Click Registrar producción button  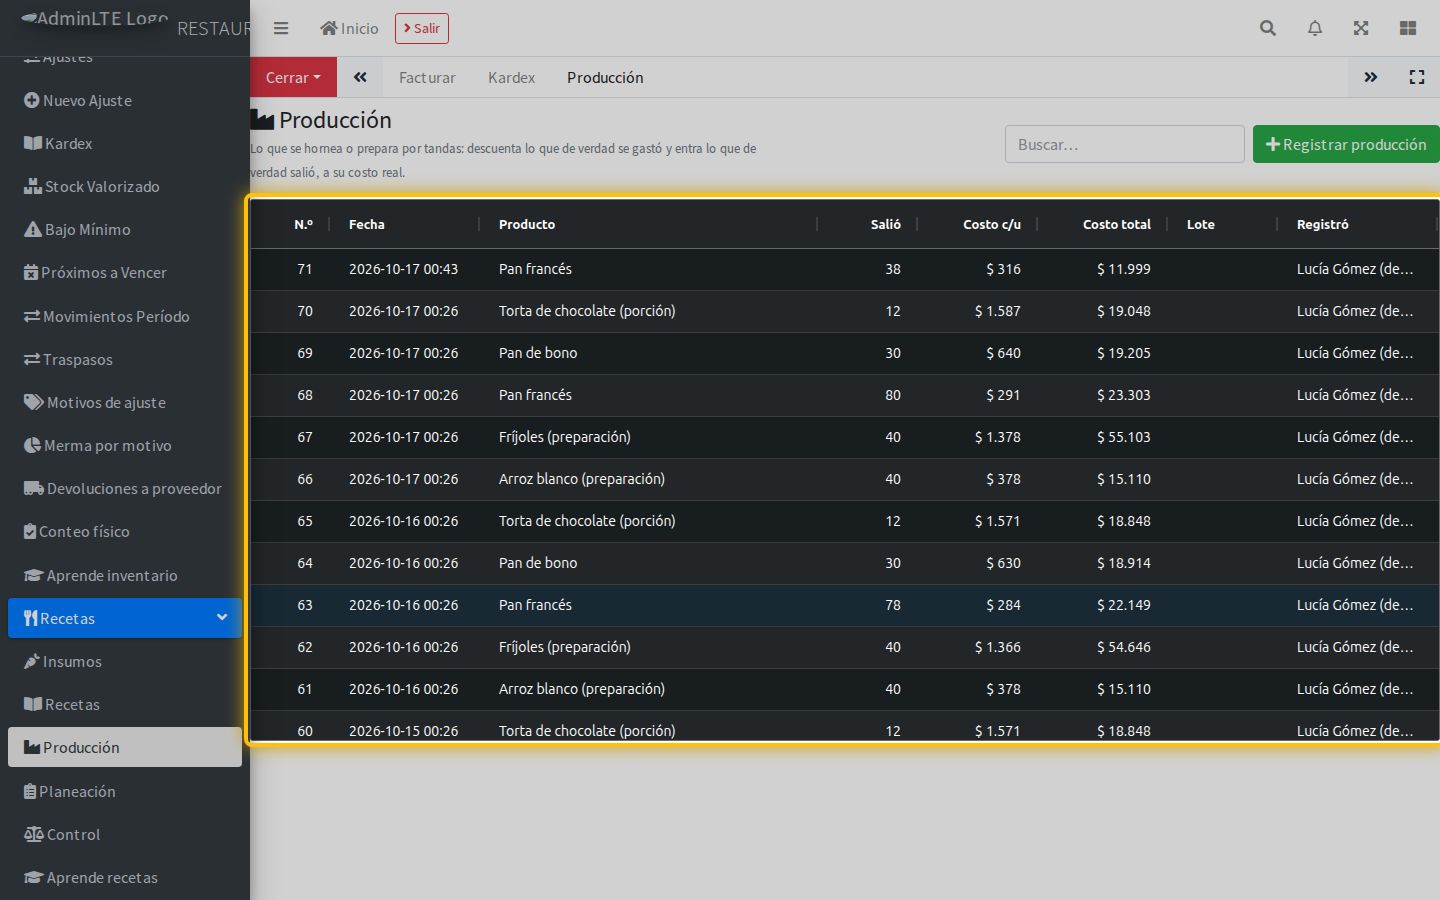point(1346,144)
